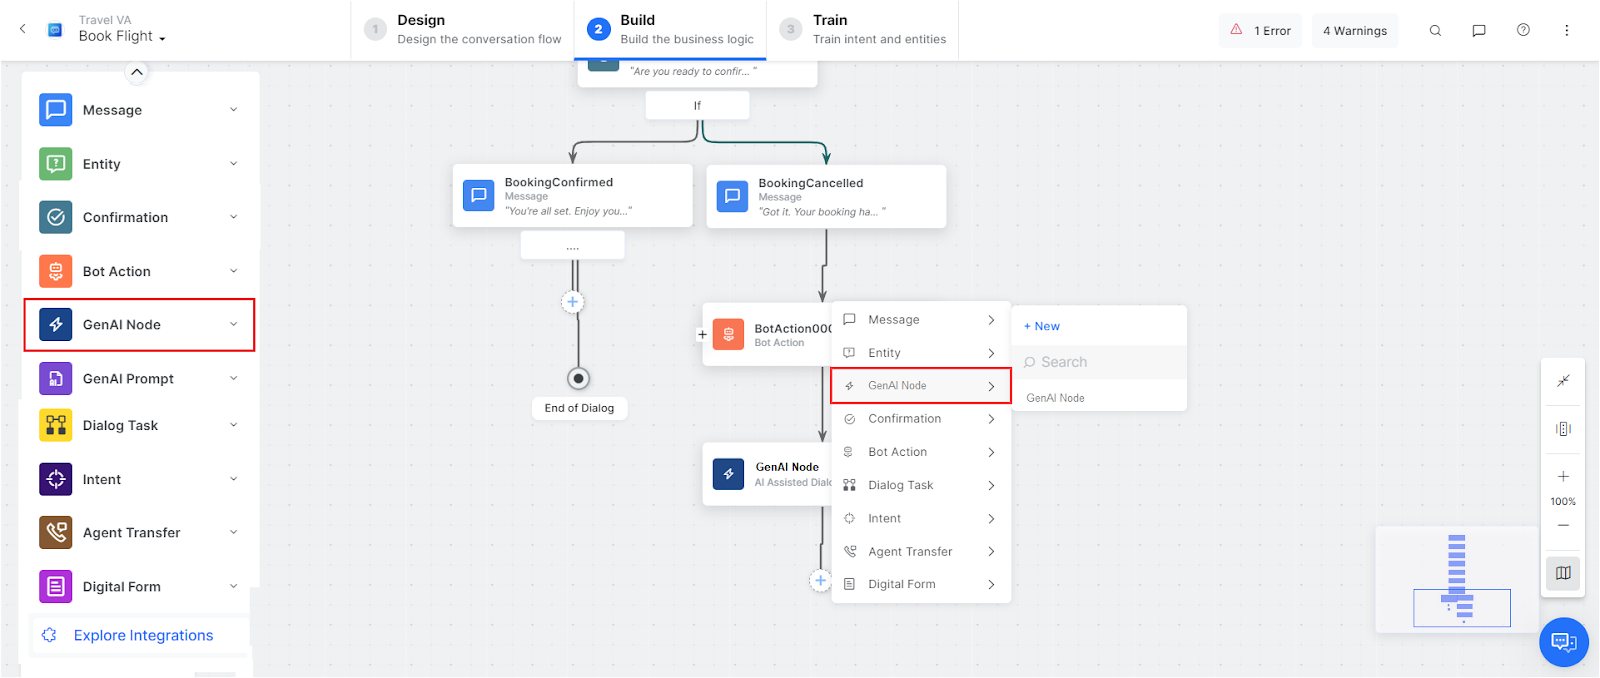
Task: Click the GenAI Node lightning icon in sidebar
Action: (x=55, y=325)
